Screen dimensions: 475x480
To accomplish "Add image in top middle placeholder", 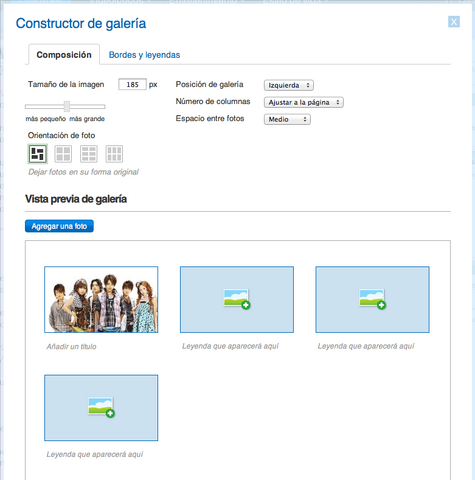I will point(237,299).
